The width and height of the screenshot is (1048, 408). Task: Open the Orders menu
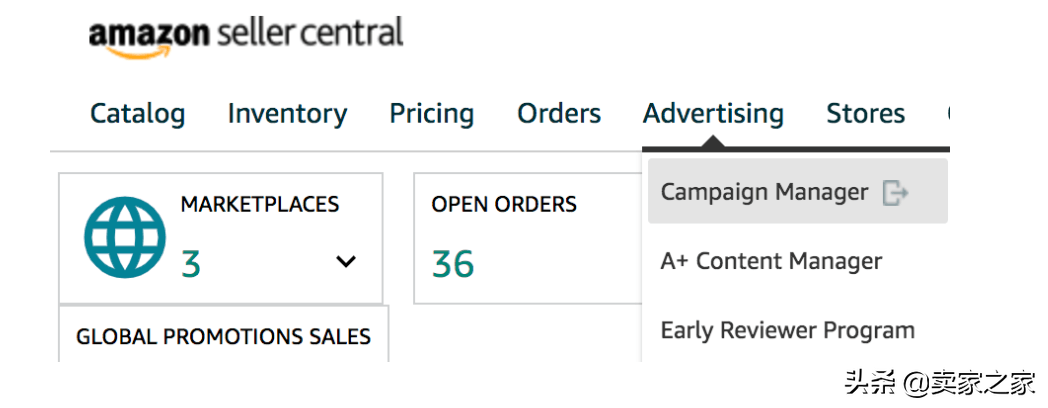coord(559,114)
